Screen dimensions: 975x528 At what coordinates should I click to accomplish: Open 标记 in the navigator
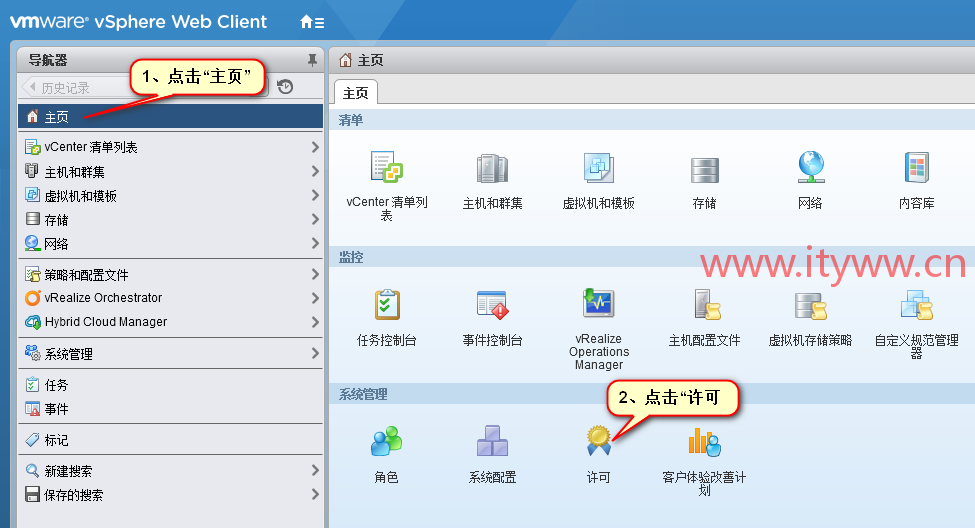click(x=170, y=440)
